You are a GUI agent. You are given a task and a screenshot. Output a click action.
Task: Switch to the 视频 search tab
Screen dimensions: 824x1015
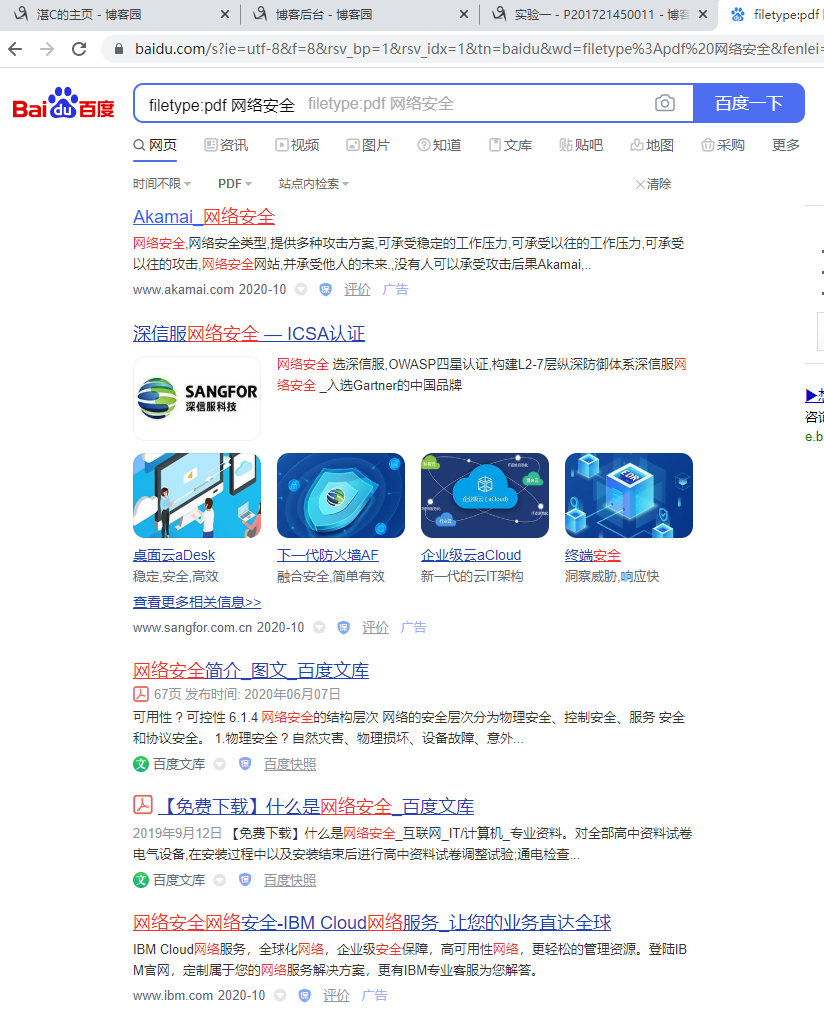tap(297, 145)
